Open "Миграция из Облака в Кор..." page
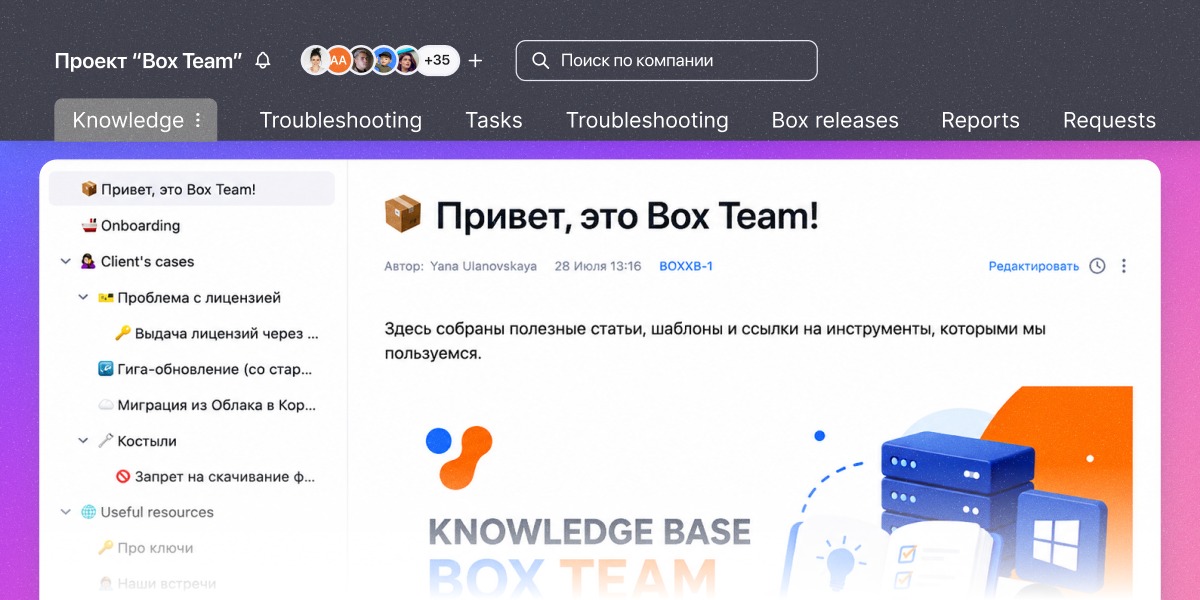Screen dimensions: 1200x600 [x=207, y=405]
